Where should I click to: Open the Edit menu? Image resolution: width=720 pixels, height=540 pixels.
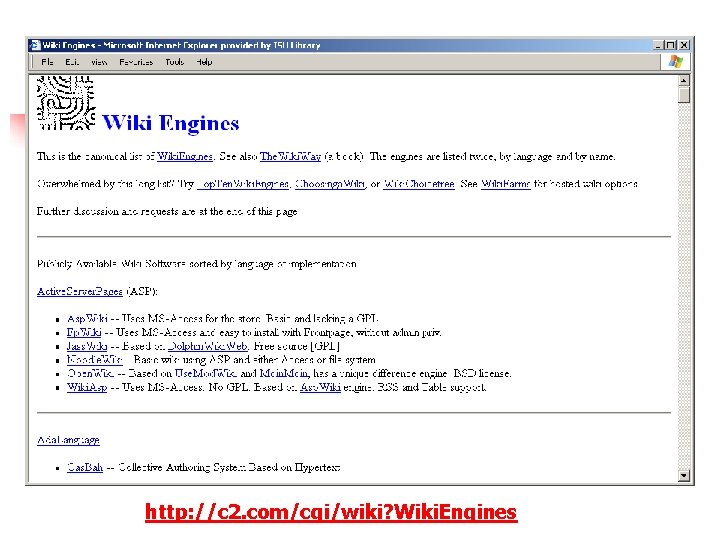tap(72, 62)
